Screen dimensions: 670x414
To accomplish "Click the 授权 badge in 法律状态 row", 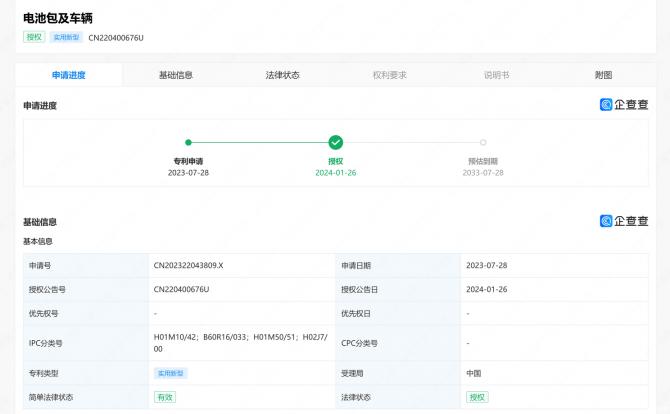I will tap(477, 397).
